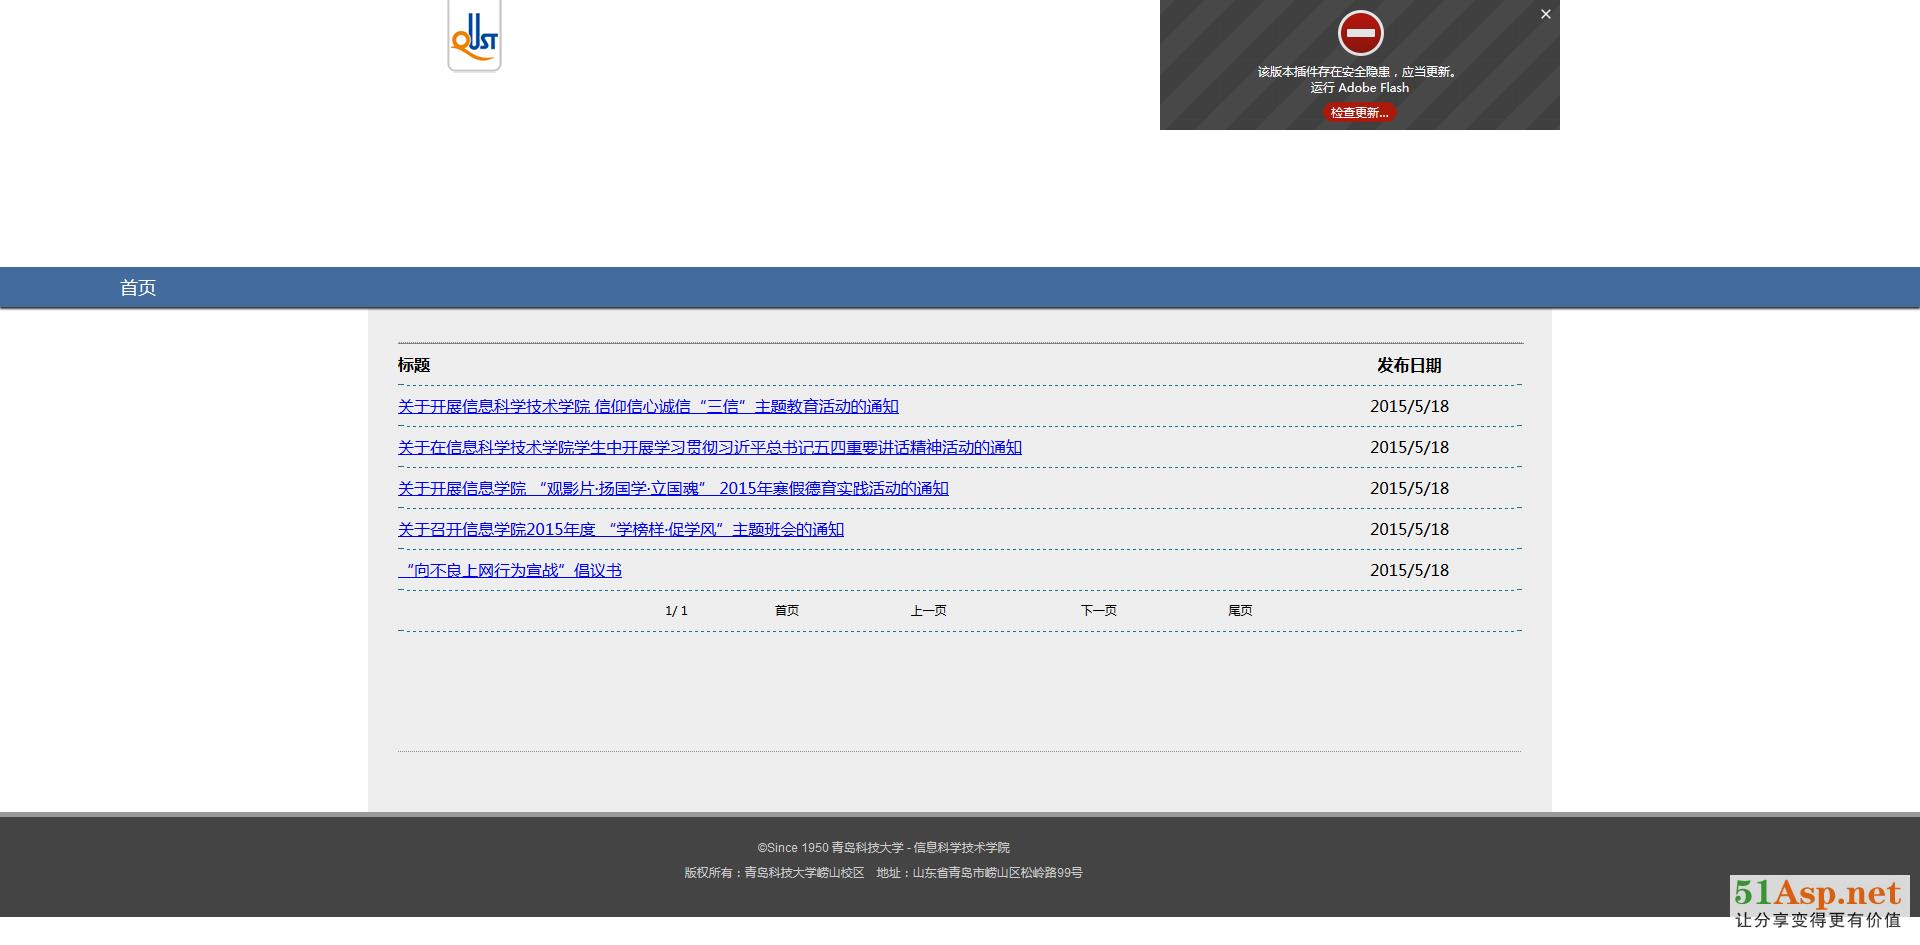Viewport: 1920px width, 945px height.
Task: Click date 2015/5/18 in the 倡议书 row
Action: (x=1409, y=570)
